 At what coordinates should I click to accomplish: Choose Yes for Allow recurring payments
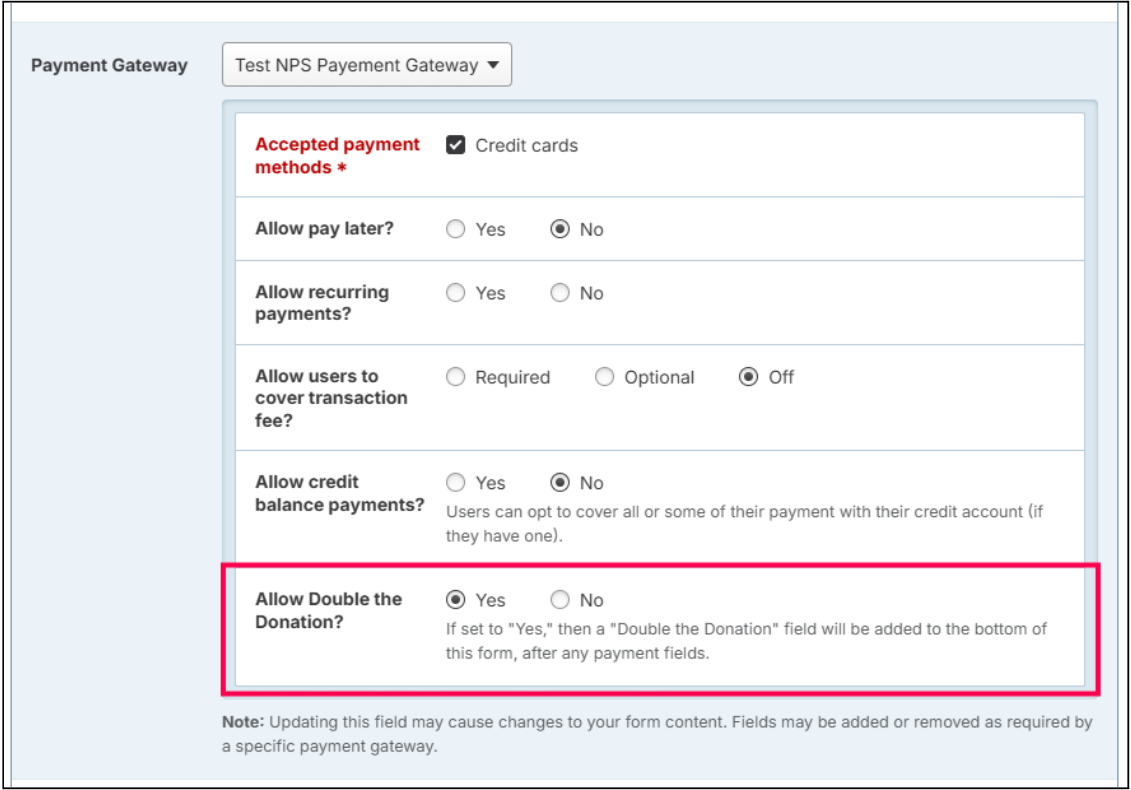456,293
